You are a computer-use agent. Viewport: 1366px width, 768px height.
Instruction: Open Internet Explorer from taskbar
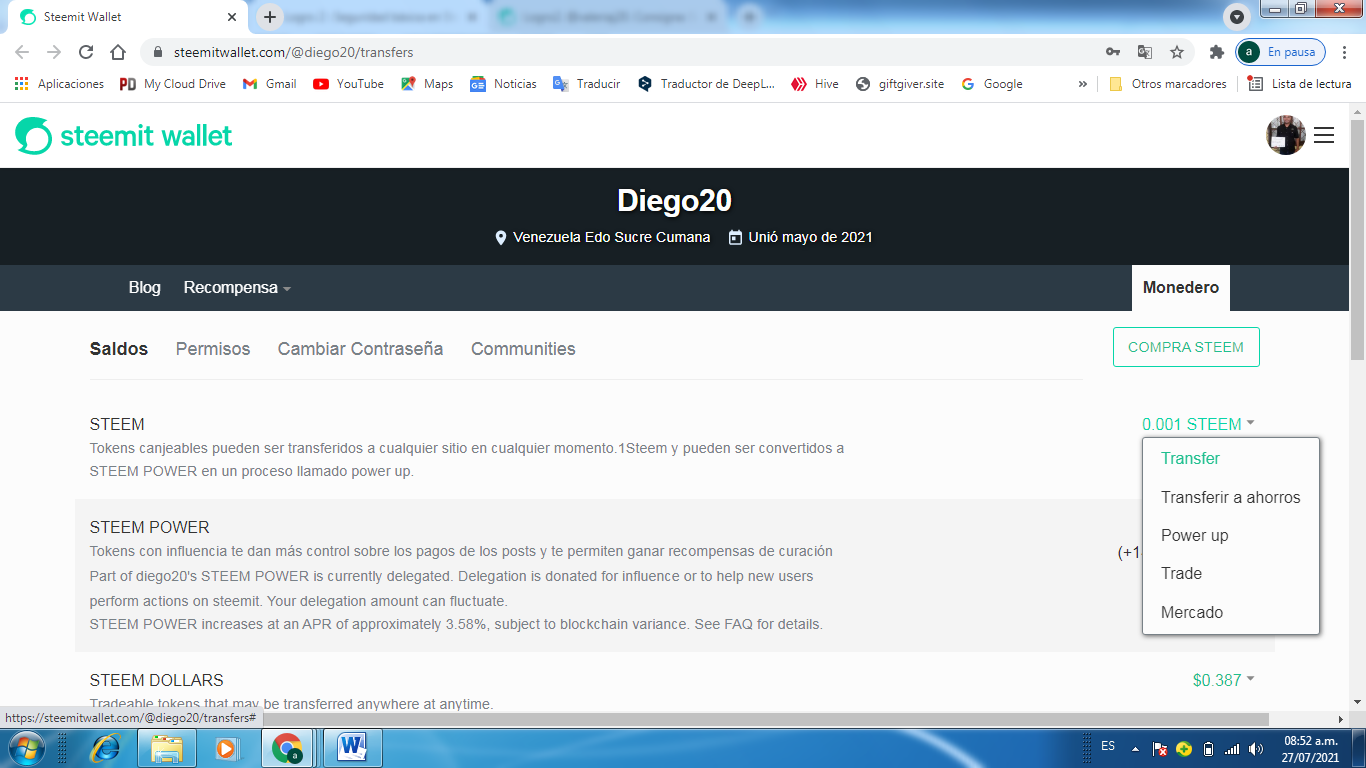pyautogui.click(x=105, y=748)
